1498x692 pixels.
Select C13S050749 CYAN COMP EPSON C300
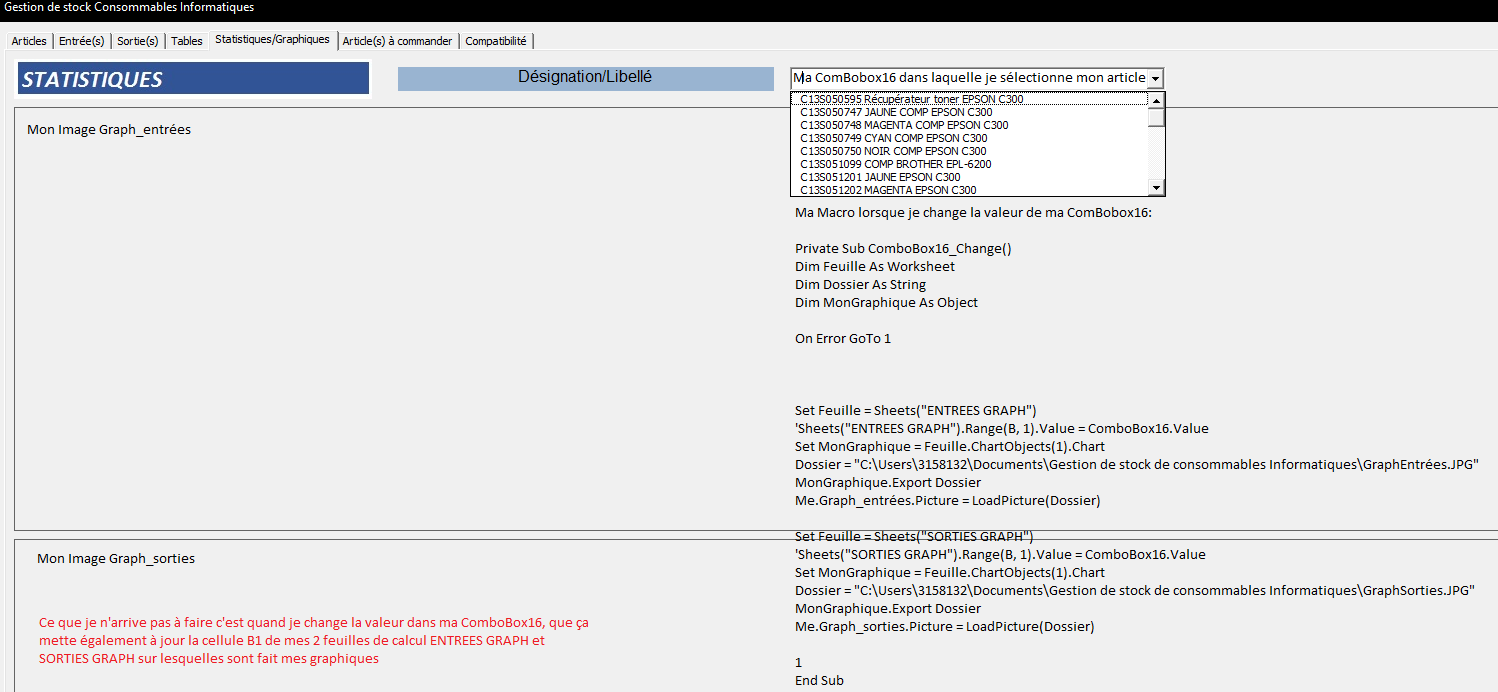[x=893, y=138]
